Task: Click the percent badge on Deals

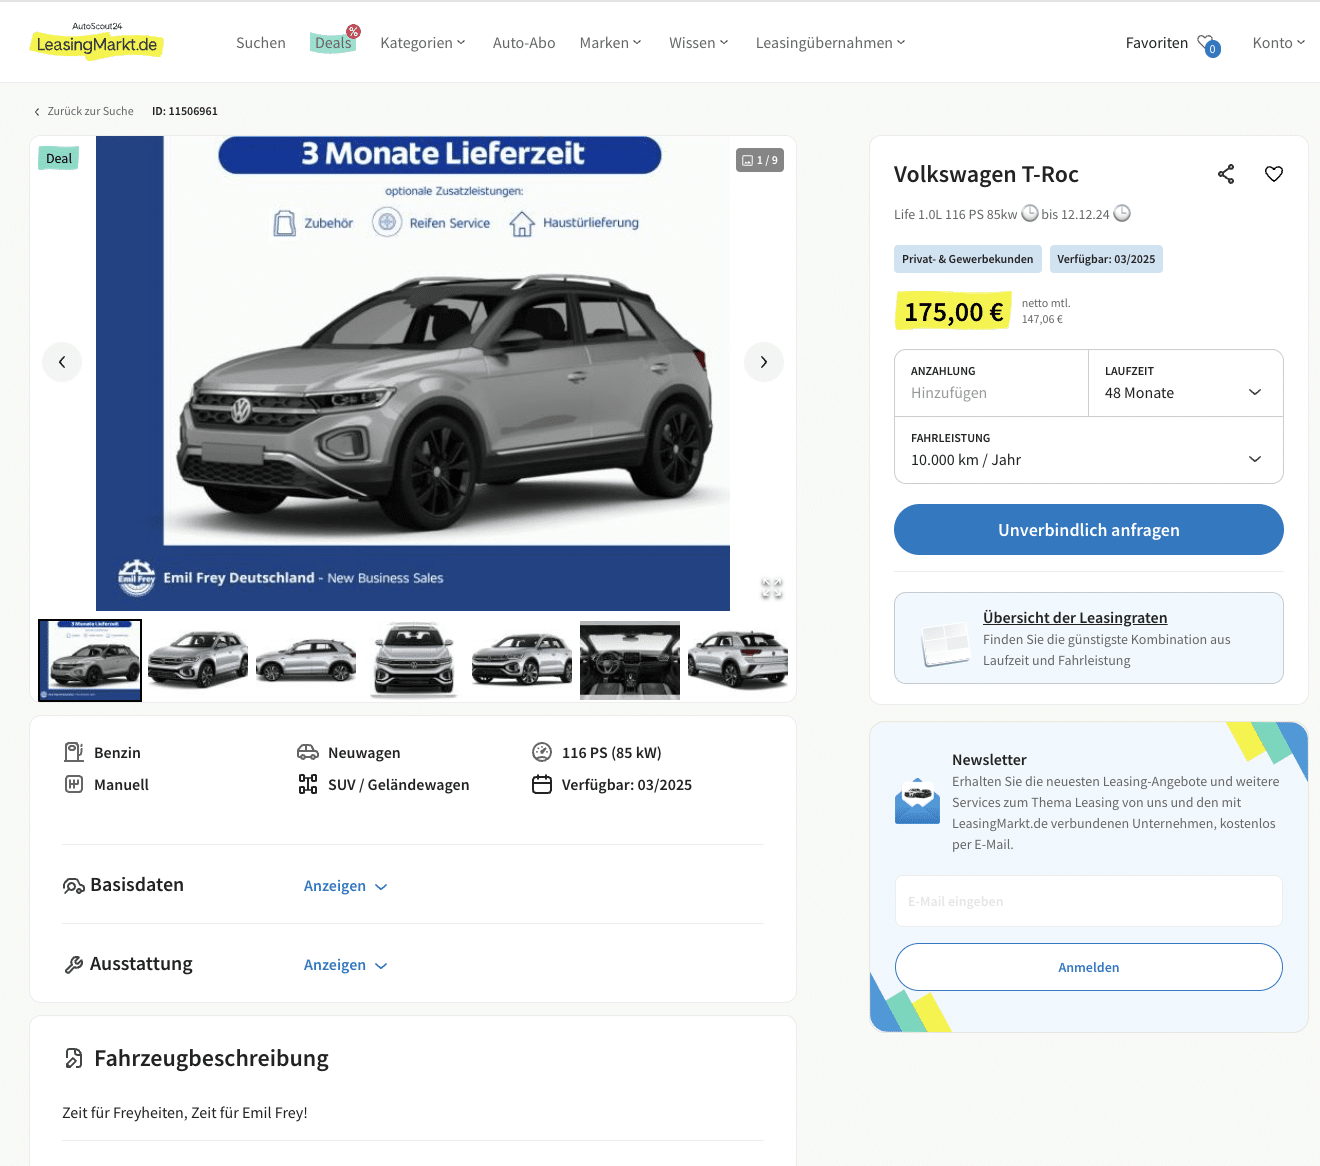Action: pyautogui.click(x=353, y=32)
